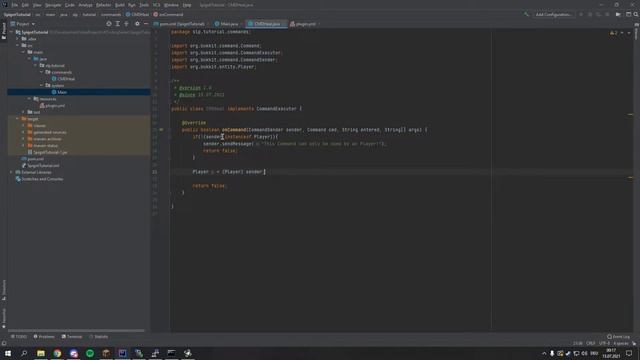This screenshot has height=360, width=640.
Task: Click the Build project hammer icon
Action: (x=526, y=14)
